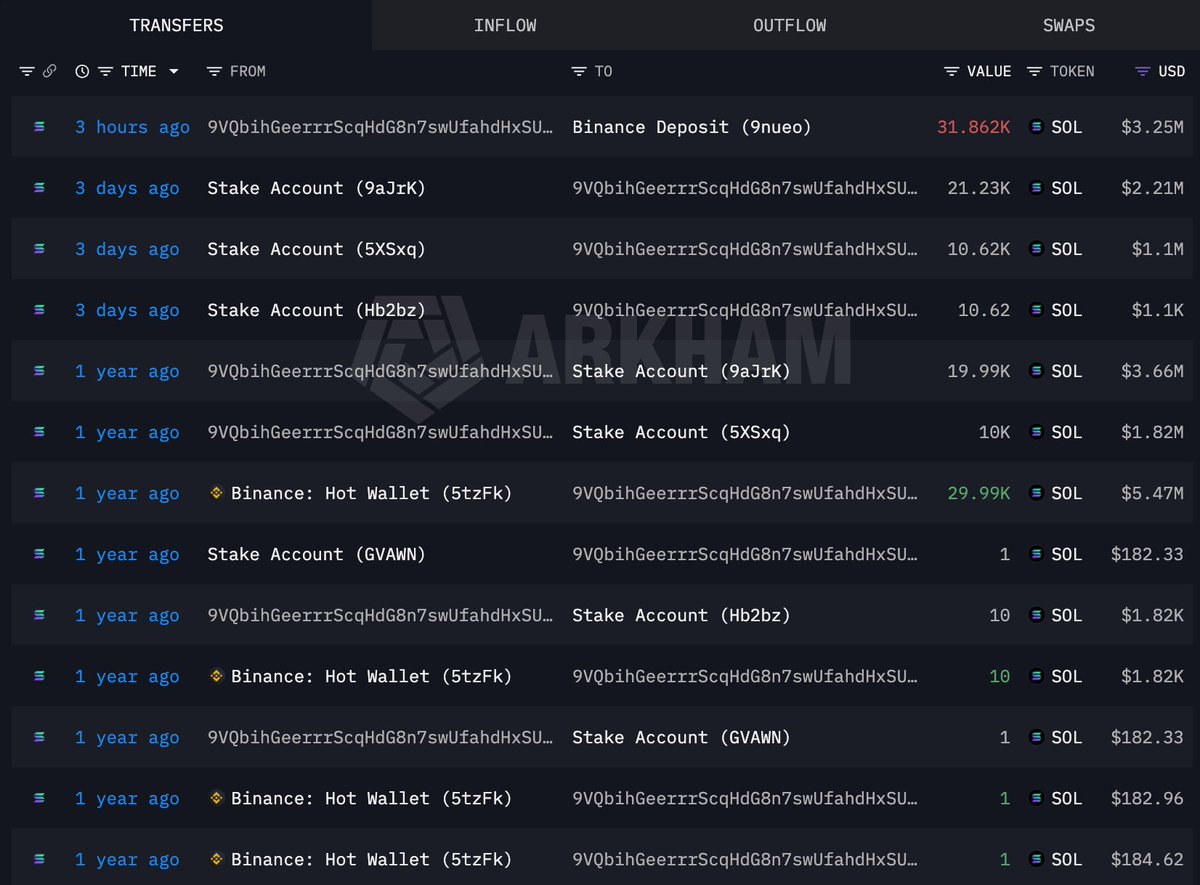Open the '3 hours ago' transaction link
The width and height of the screenshot is (1200, 885).
tap(132, 127)
